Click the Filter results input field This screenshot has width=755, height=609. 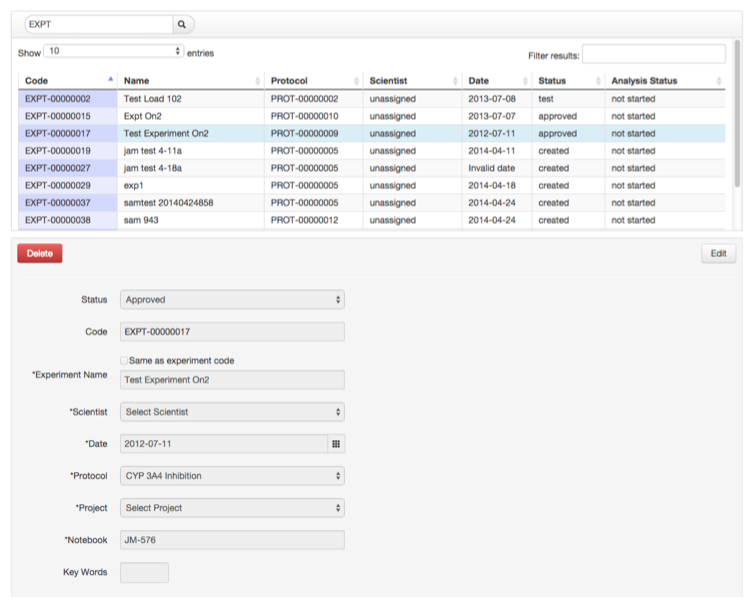pos(654,54)
